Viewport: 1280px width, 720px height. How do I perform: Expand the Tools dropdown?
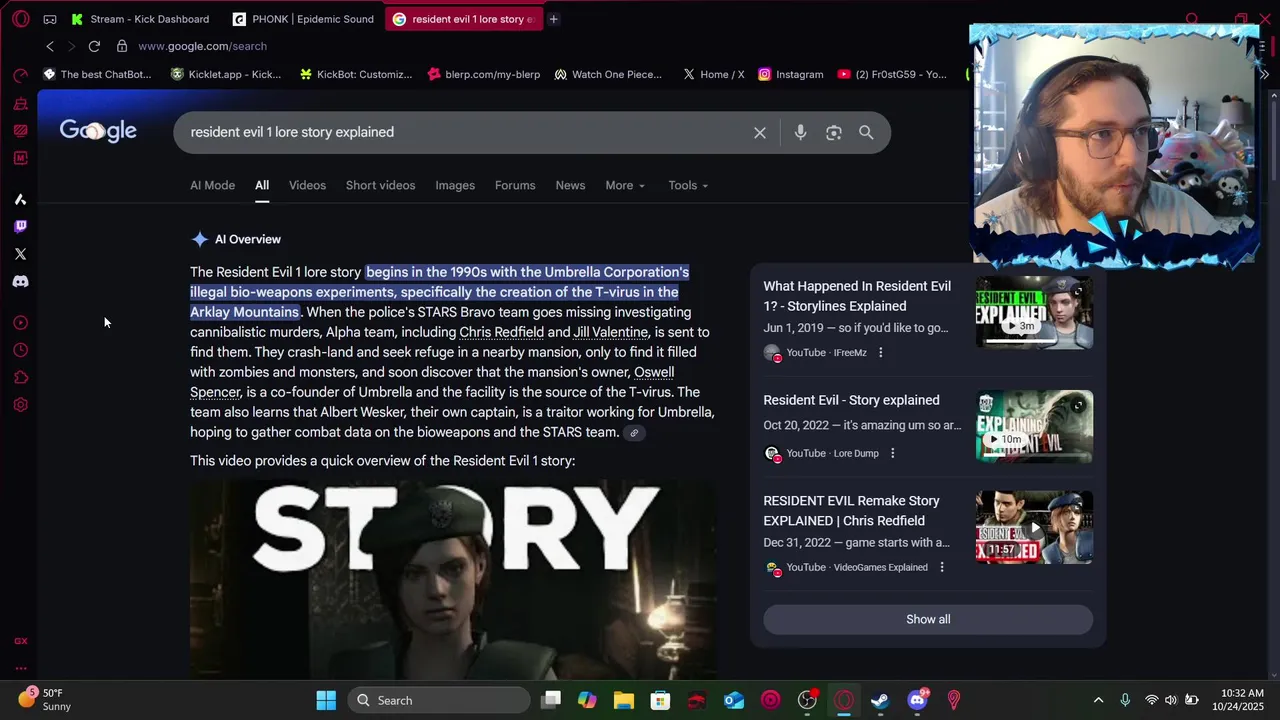coord(688,185)
